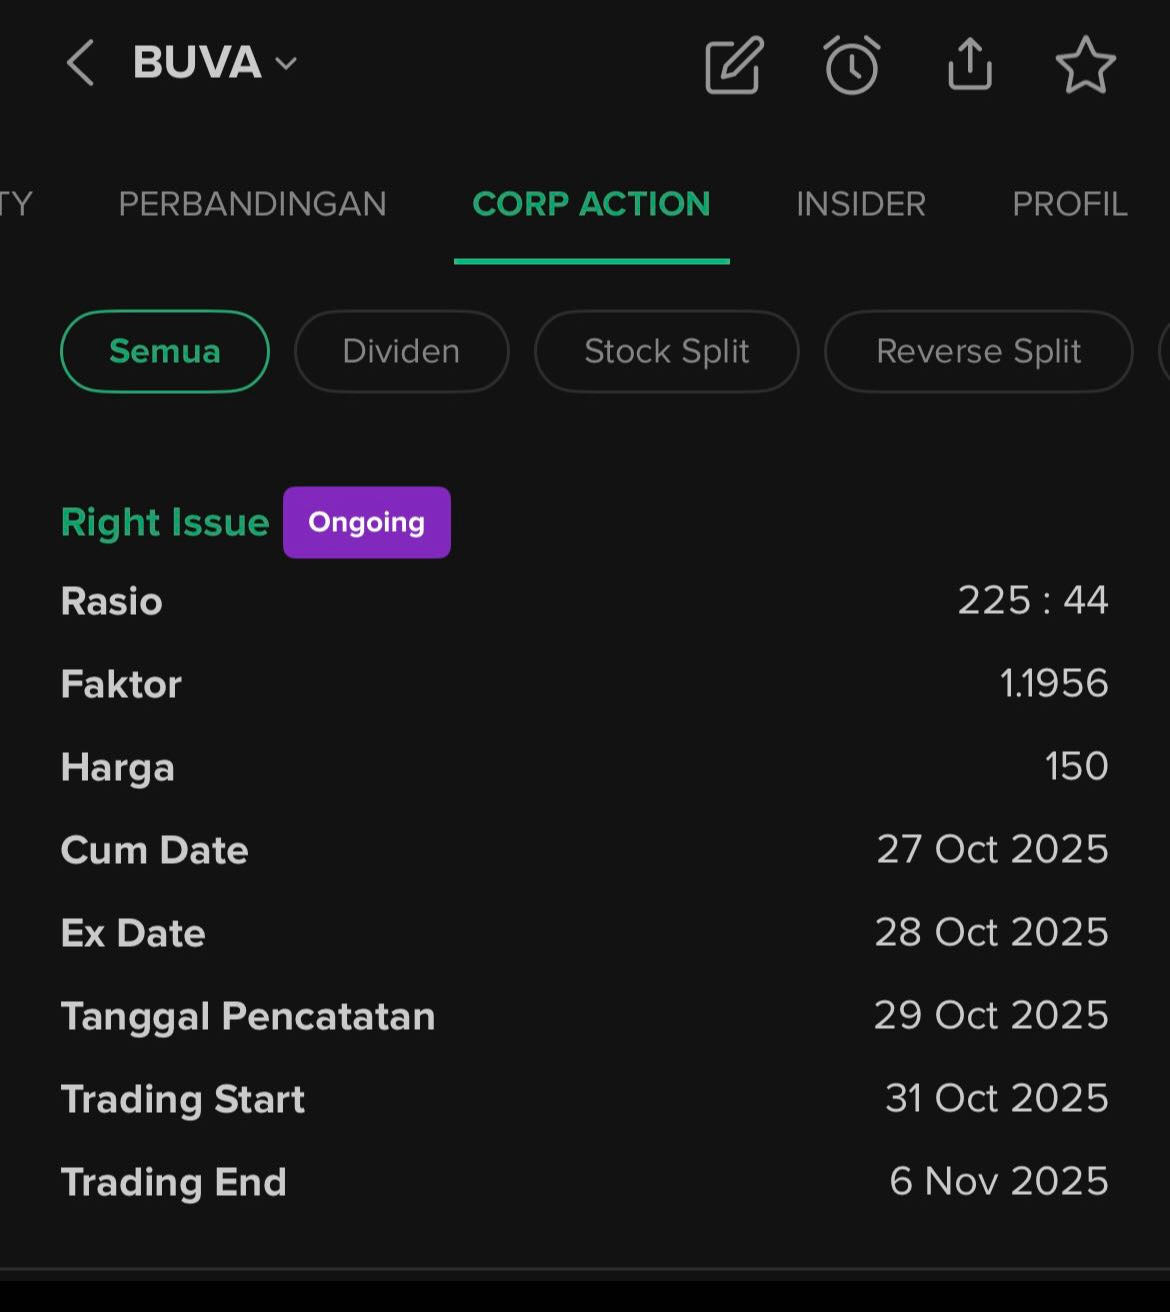Viewport: 1170px width, 1312px height.
Task: Set a price alert with alarm icon
Action: click(x=852, y=66)
